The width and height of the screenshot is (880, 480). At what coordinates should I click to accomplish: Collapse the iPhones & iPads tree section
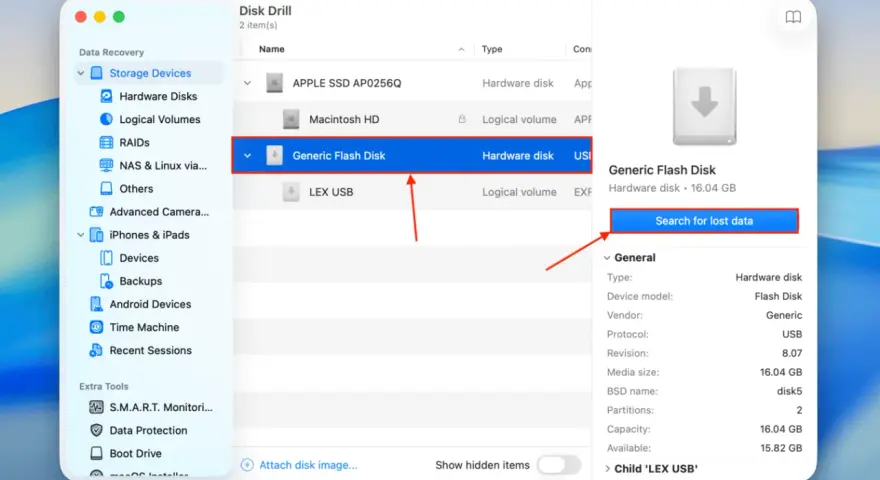pyautogui.click(x=81, y=235)
